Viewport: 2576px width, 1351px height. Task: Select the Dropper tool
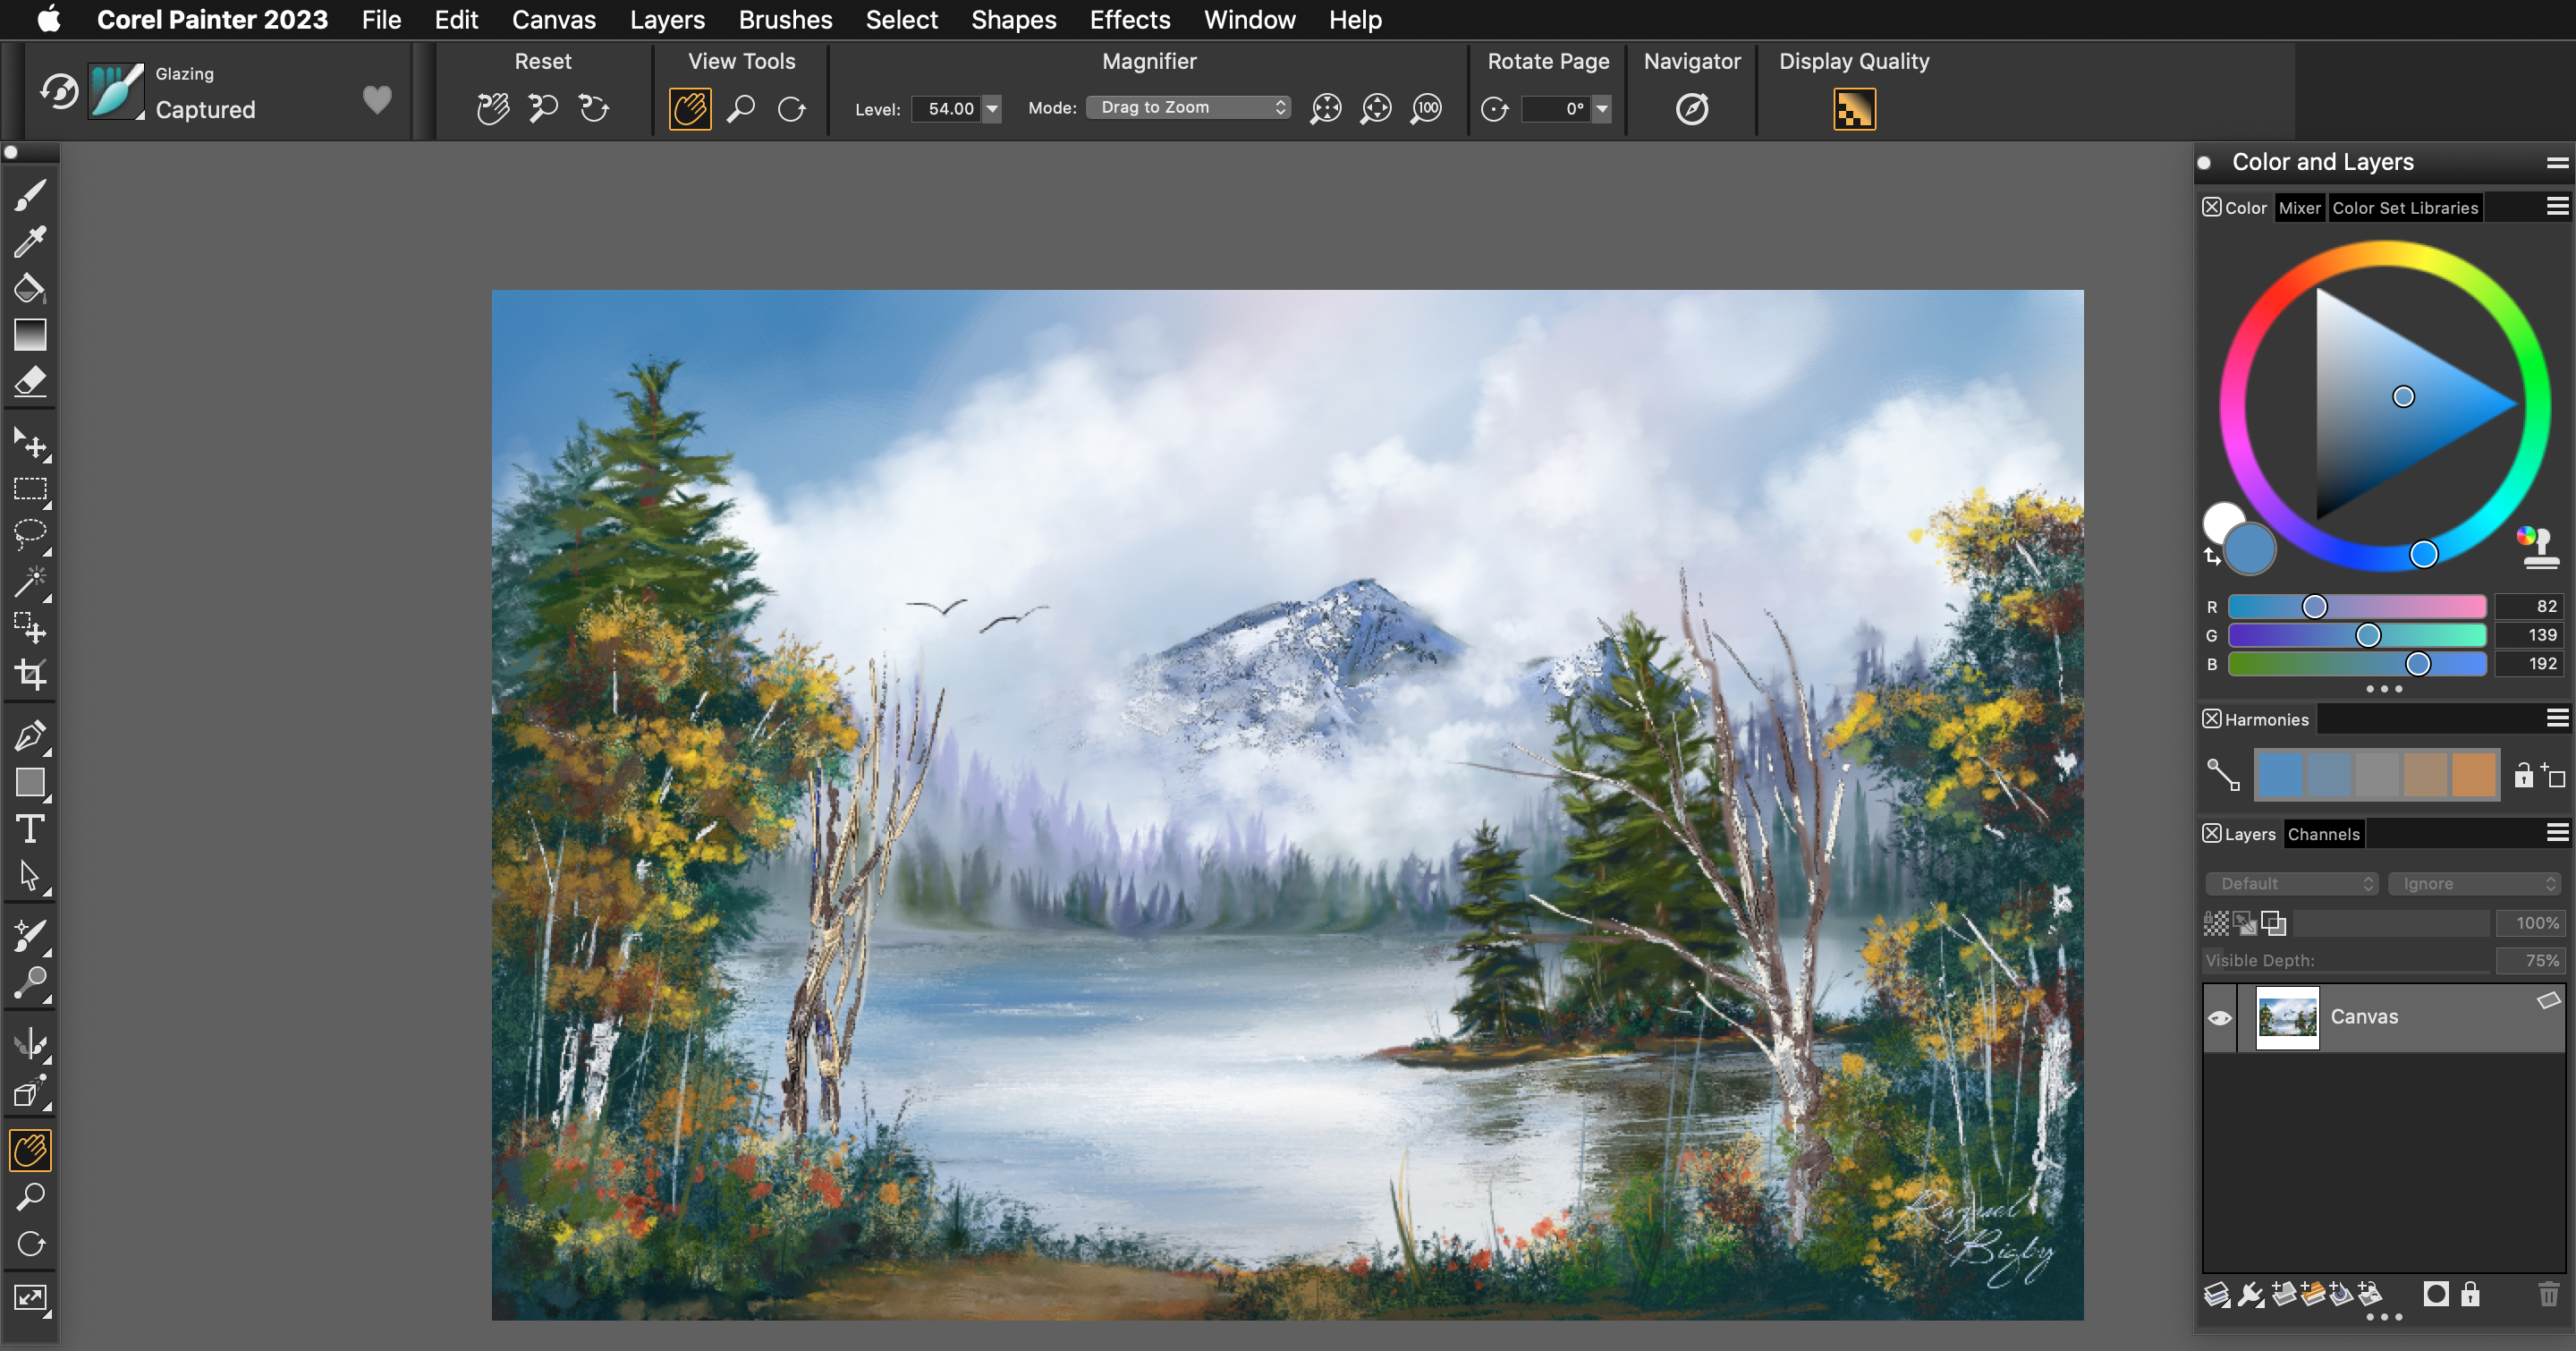[30, 242]
